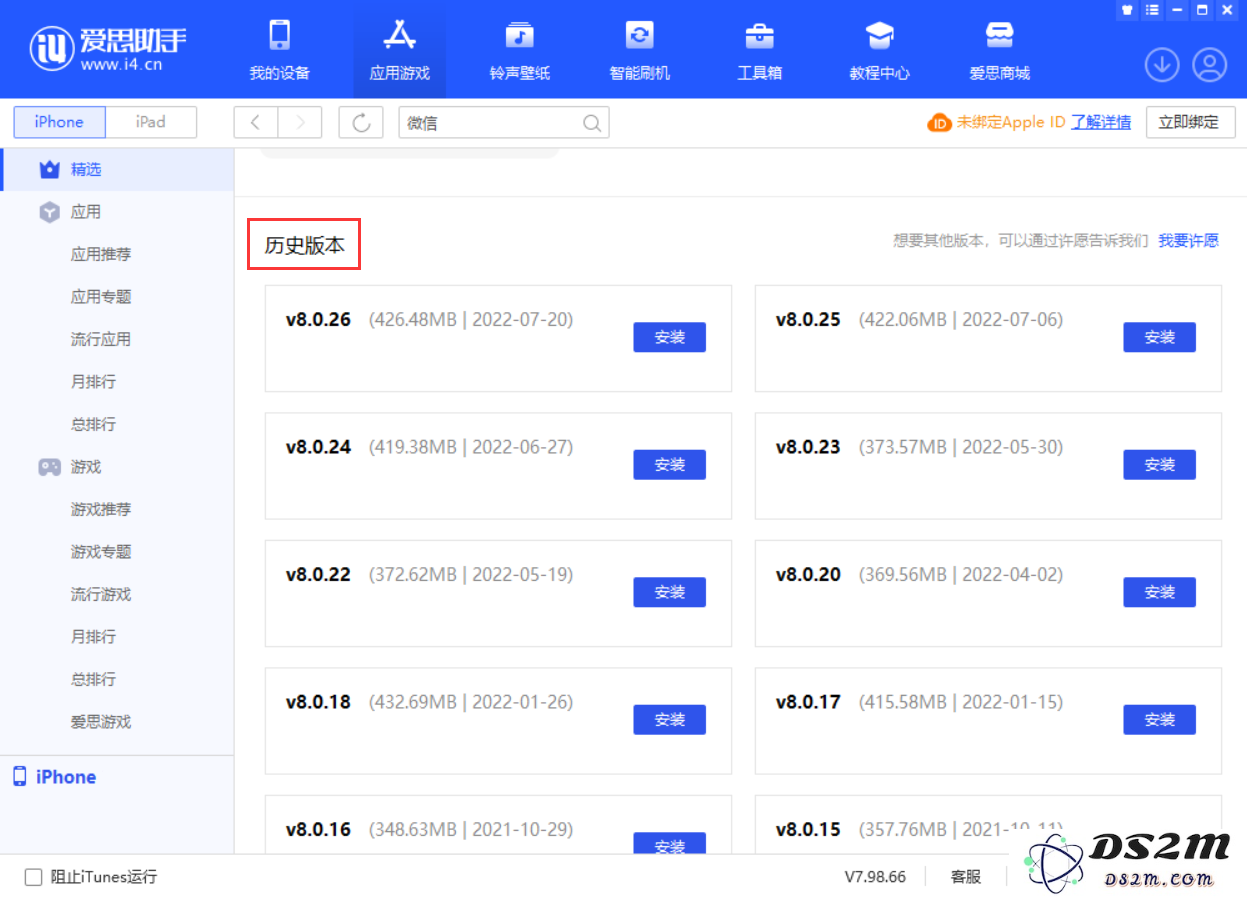Click the 我要许愿 link
This screenshot has width=1247, height=897.
1189,241
